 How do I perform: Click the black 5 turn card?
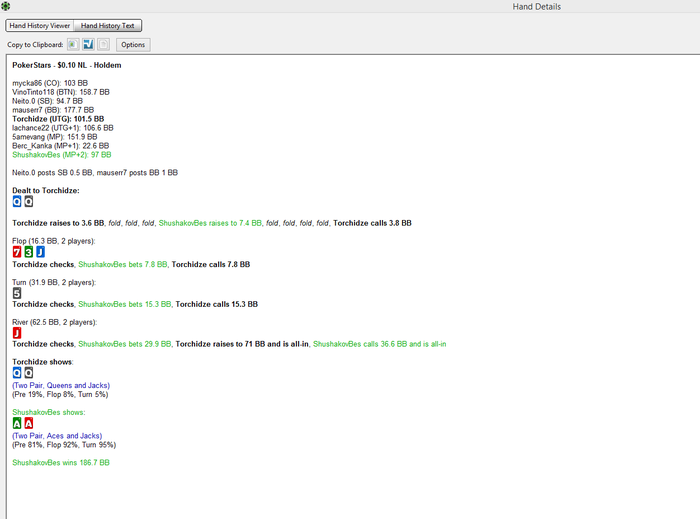coord(17,293)
